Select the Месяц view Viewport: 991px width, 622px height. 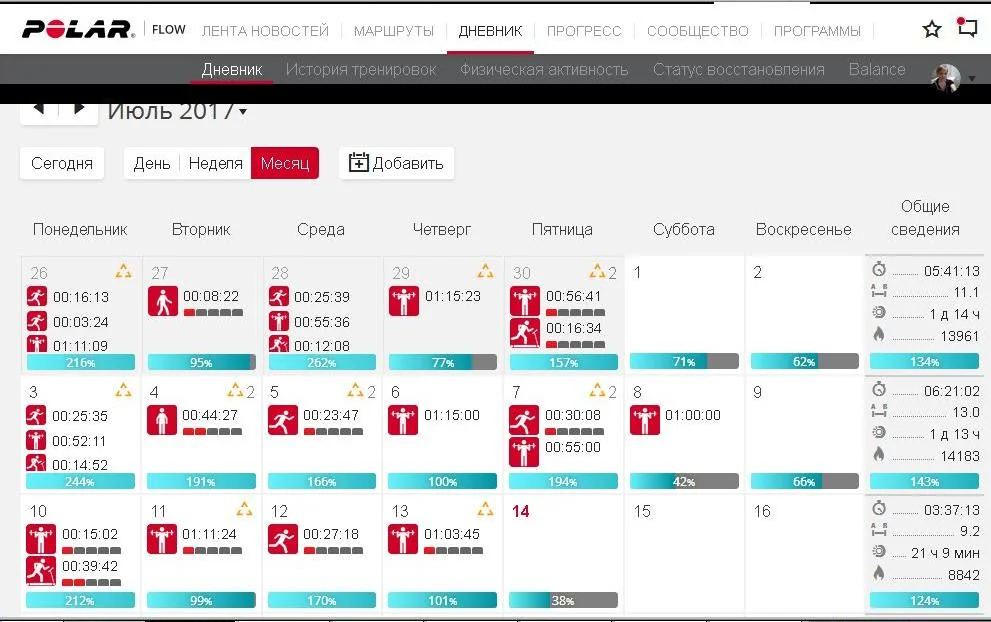point(285,163)
